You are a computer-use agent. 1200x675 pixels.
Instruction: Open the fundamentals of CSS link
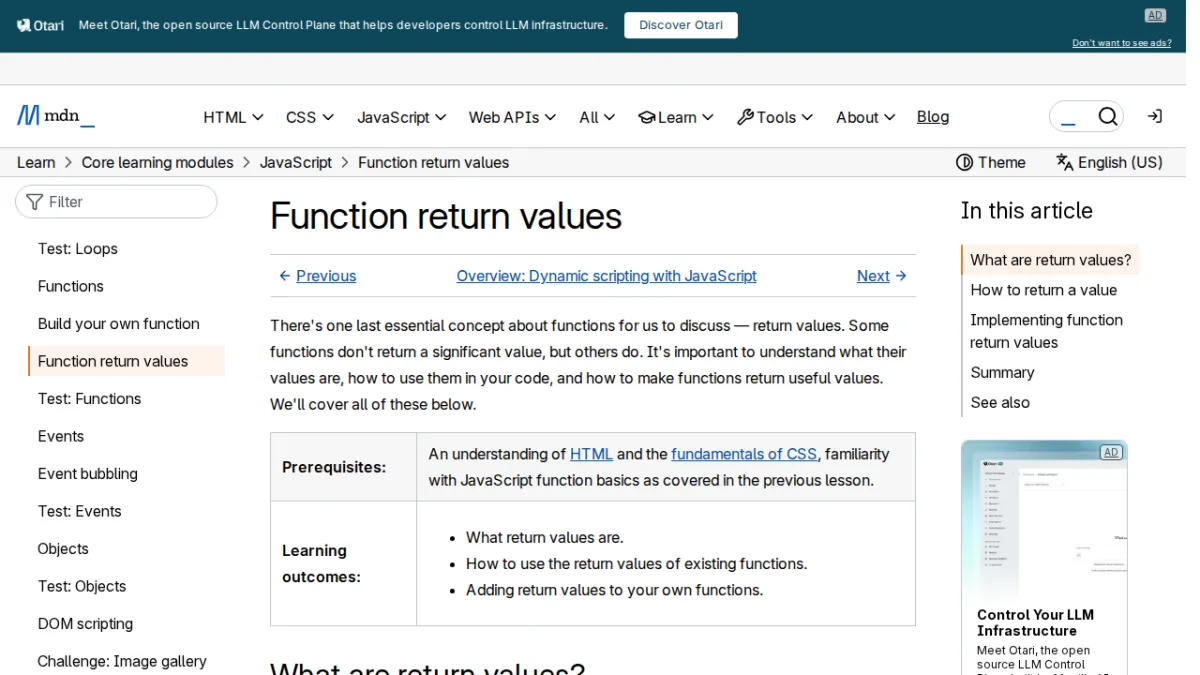[744, 454]
